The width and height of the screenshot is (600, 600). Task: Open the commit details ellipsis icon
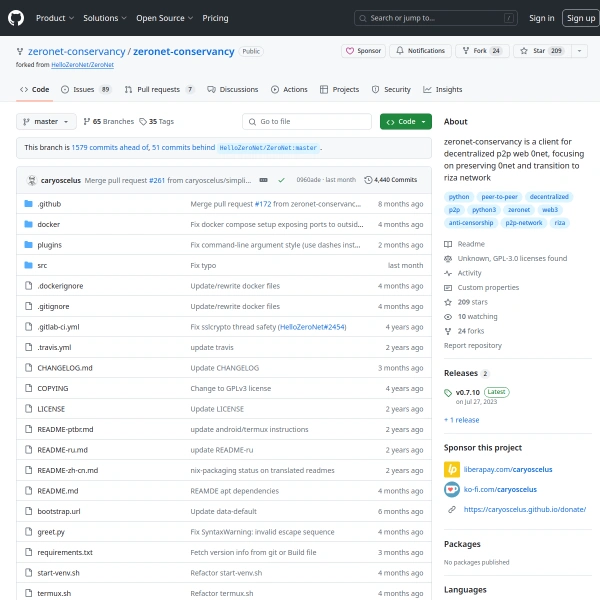click(263, 180)
